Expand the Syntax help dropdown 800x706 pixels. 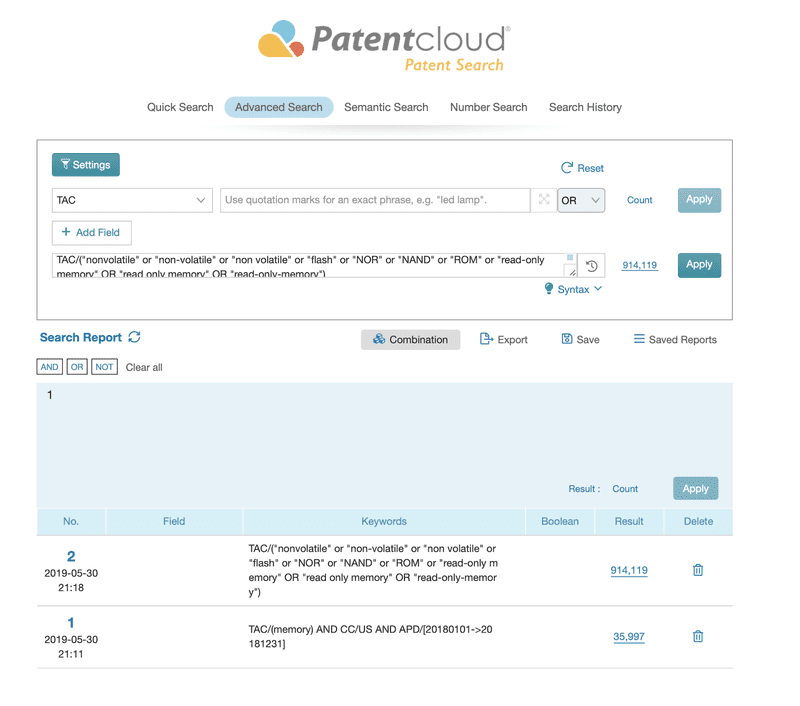[x=573, y=289]
